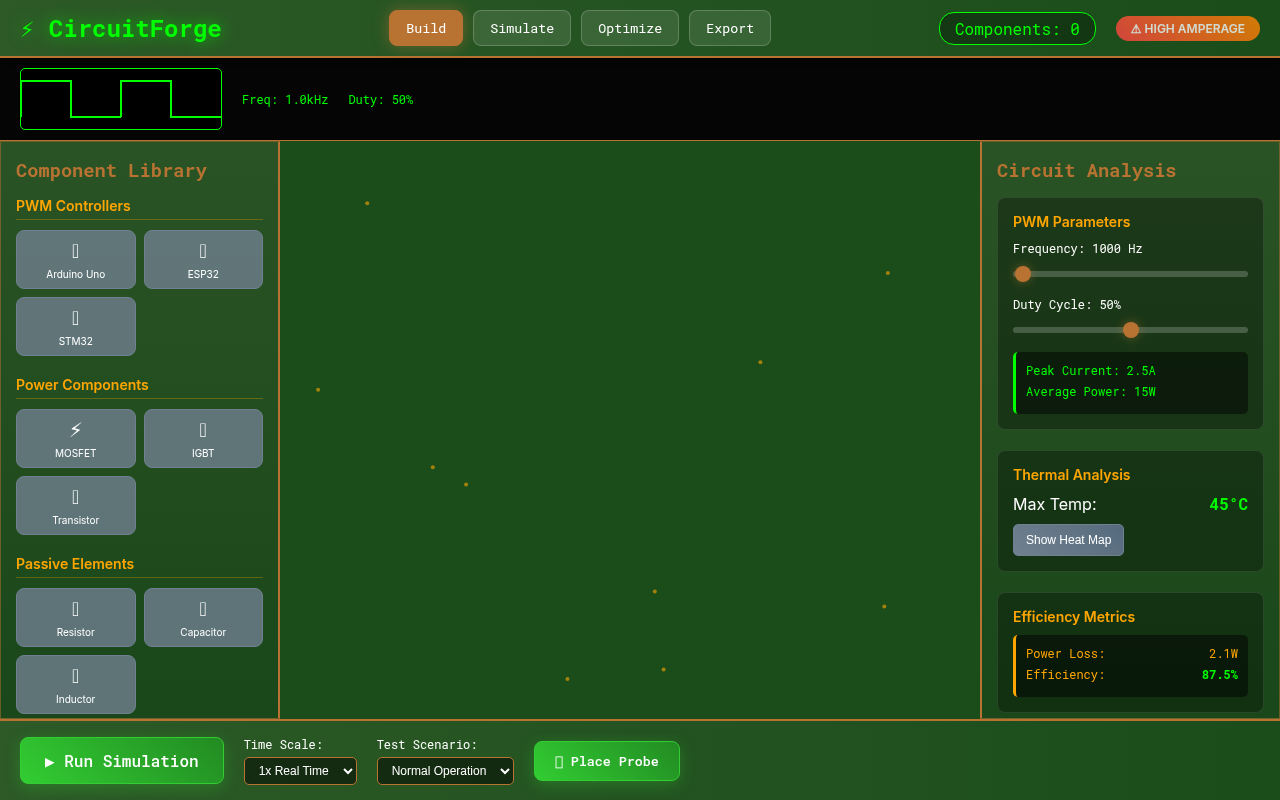
Task: Click the Components counter pill
Action: [1017, 28]
